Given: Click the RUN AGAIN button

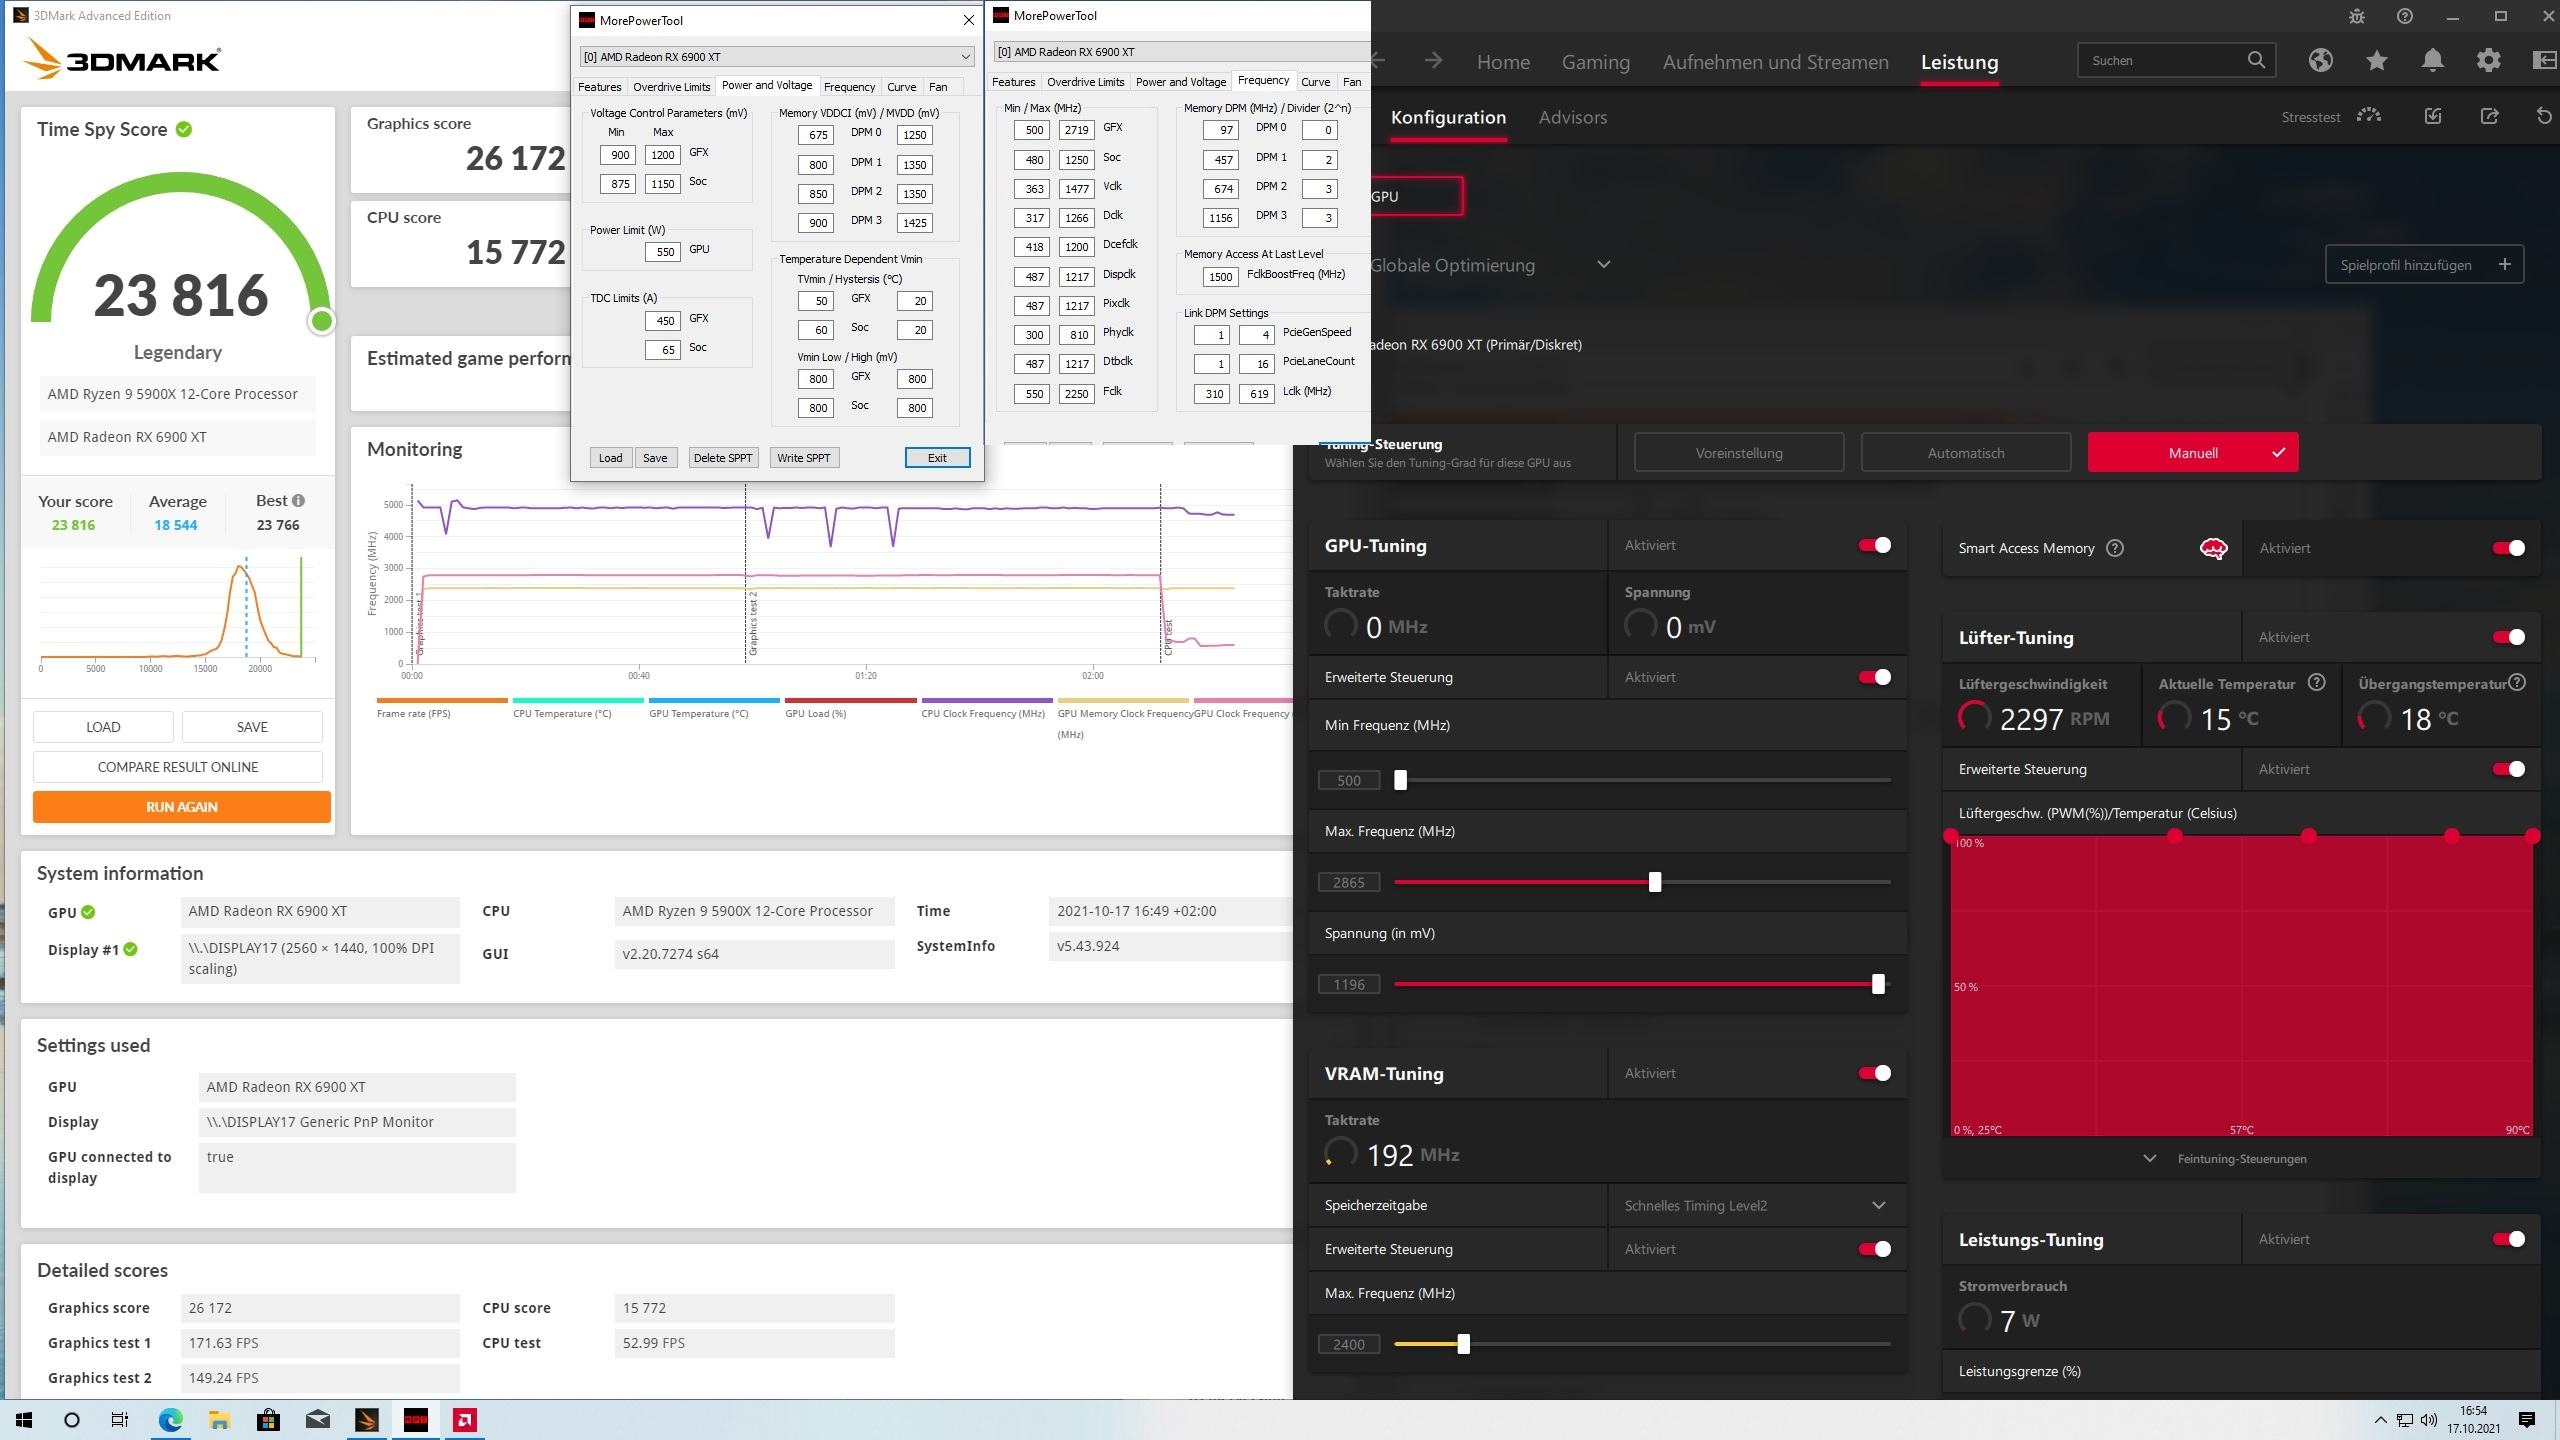Looking at the screenshot, I should (181, 807).
